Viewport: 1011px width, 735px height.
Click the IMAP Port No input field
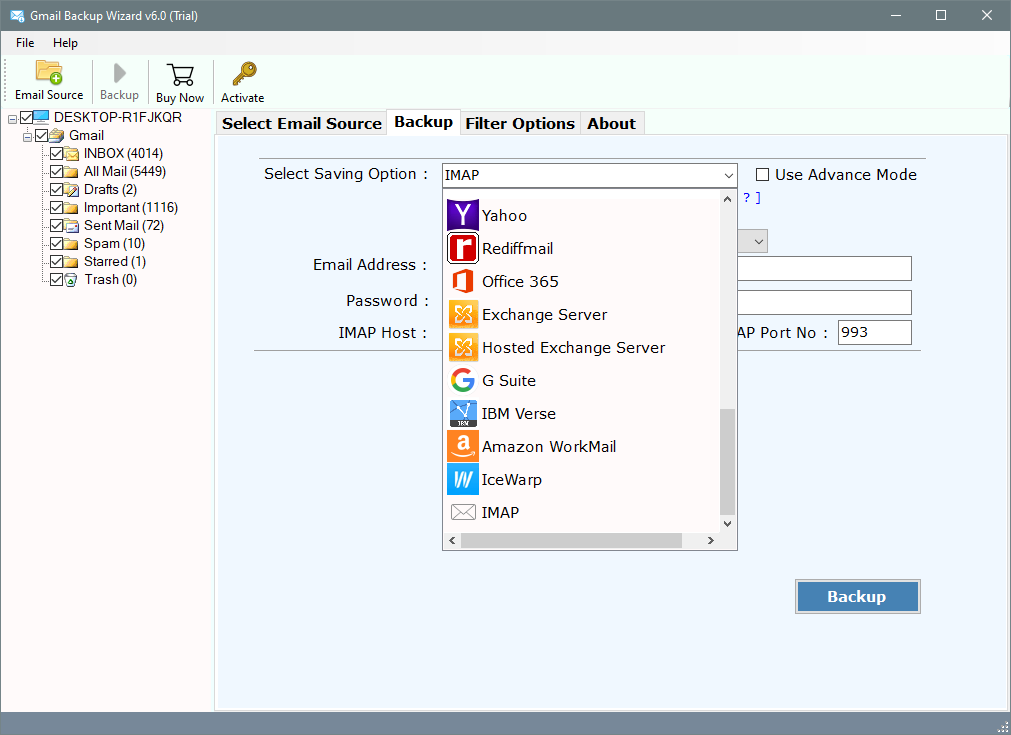(874, 332)
